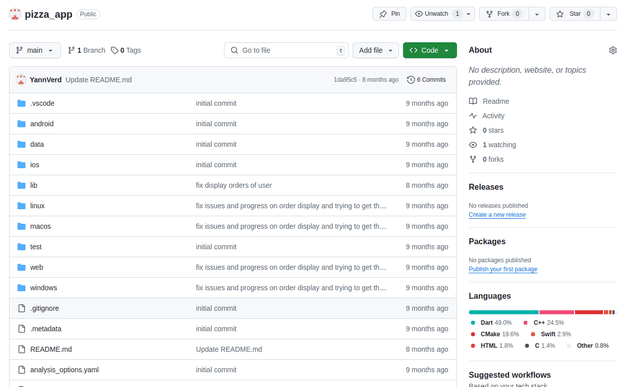Open the .gitignore file
The width and height of the screenshot is (640, 387).
point(44,308)
